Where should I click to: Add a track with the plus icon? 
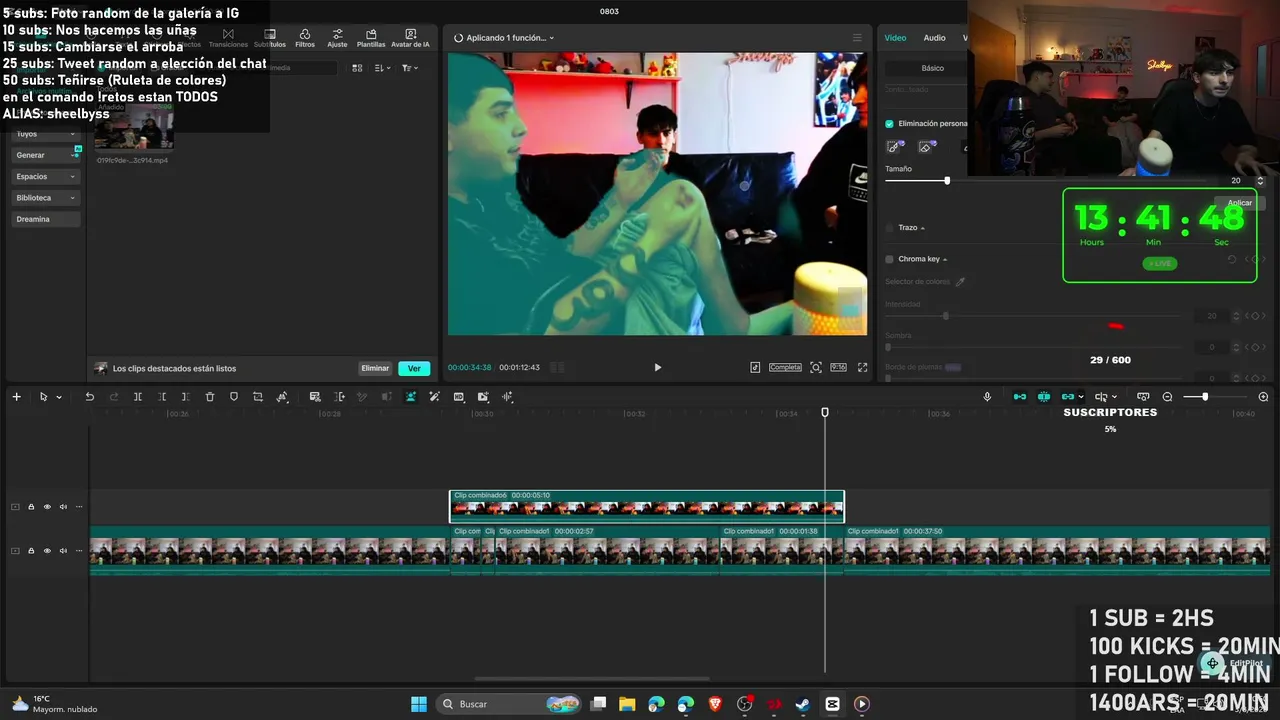16,397
